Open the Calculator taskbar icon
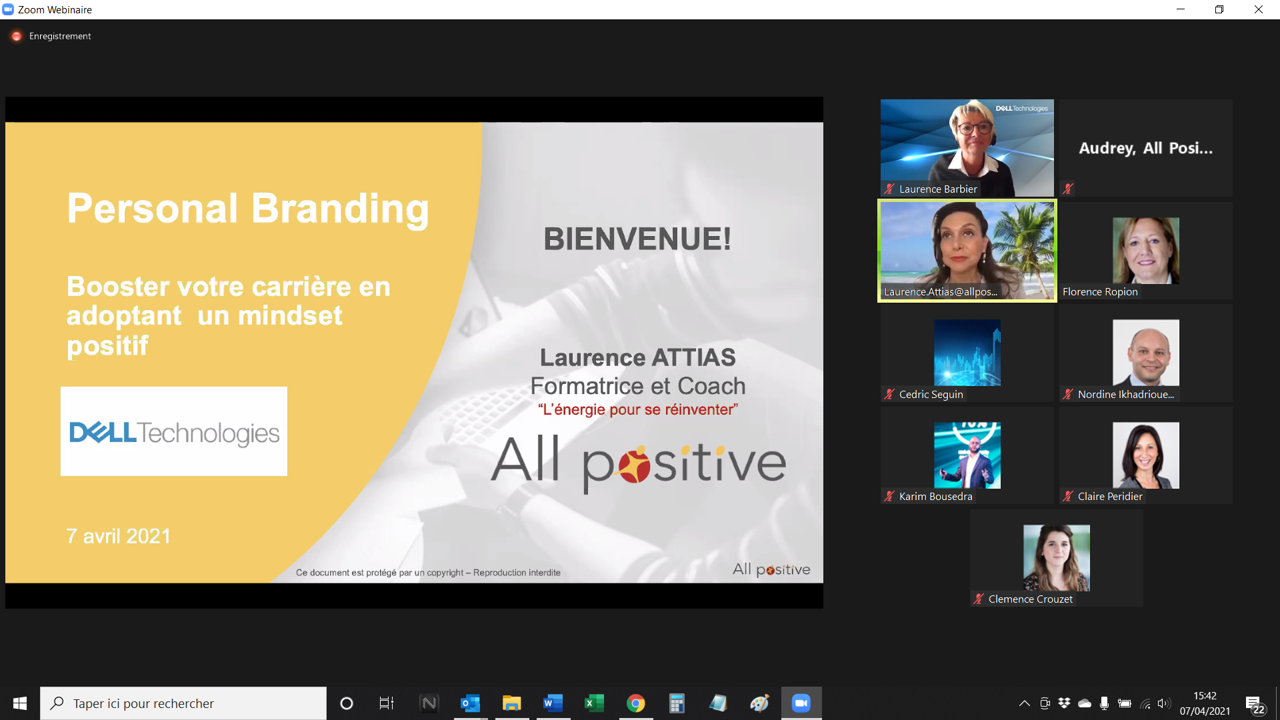The image size is (1280, 720). pos(677,703)
